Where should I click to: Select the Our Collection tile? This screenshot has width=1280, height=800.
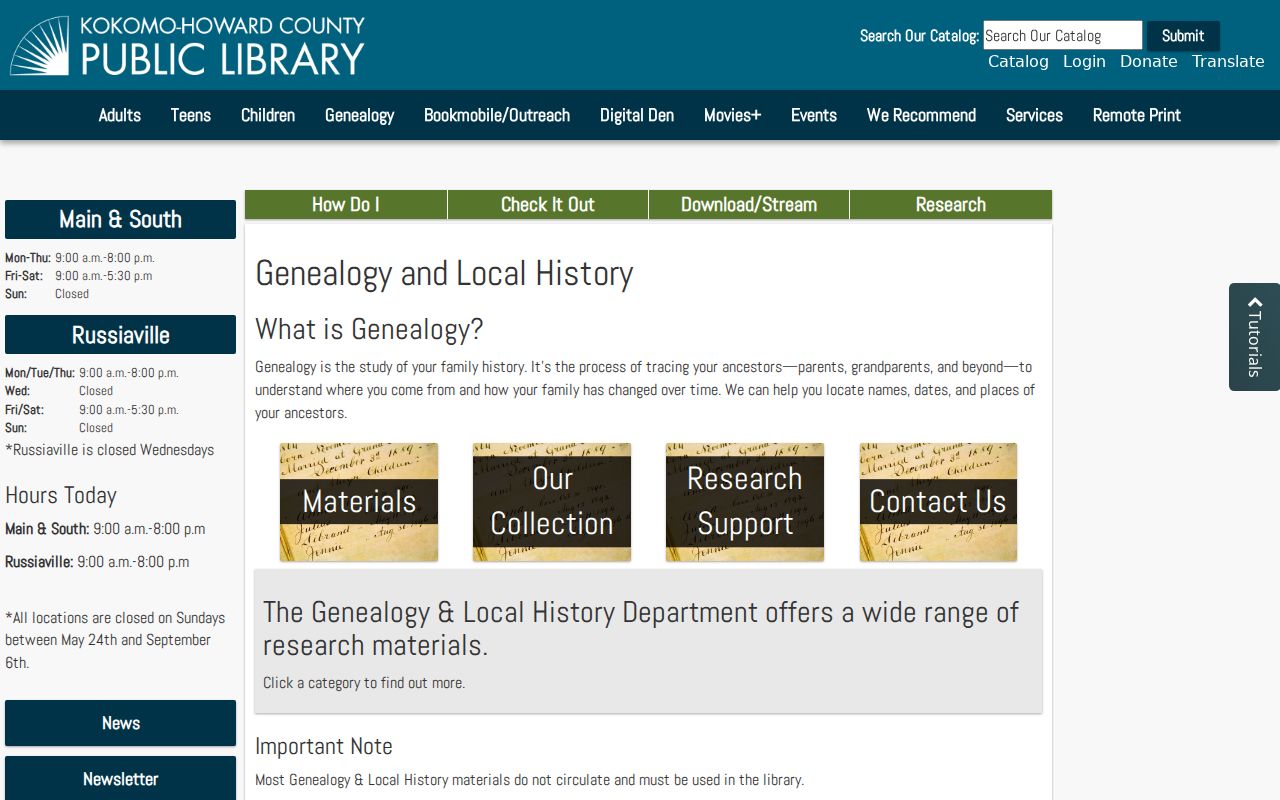point(552,502)
